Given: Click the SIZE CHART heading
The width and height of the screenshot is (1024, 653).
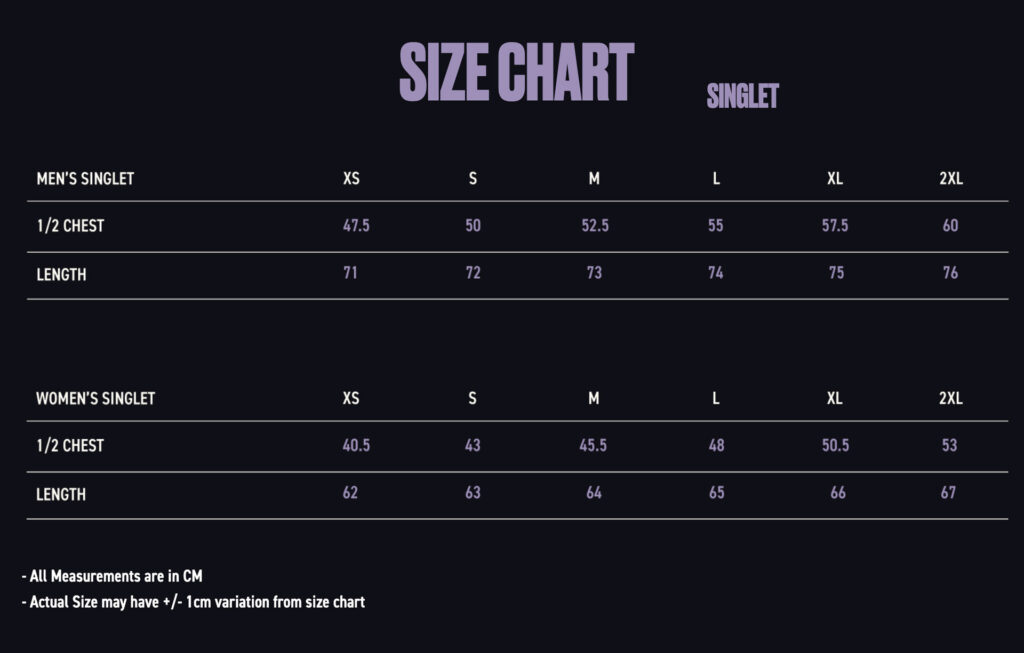Looking at the screenshot, I should (x=516, y=72).
